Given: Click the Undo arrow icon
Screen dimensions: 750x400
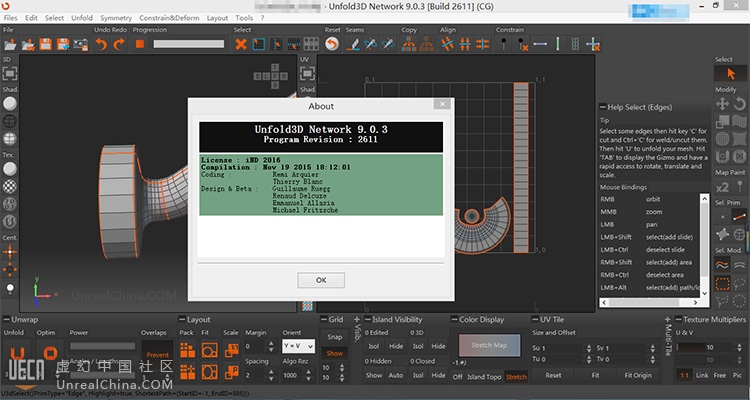Looking at the screenshot, I should [x=101, y=44].
